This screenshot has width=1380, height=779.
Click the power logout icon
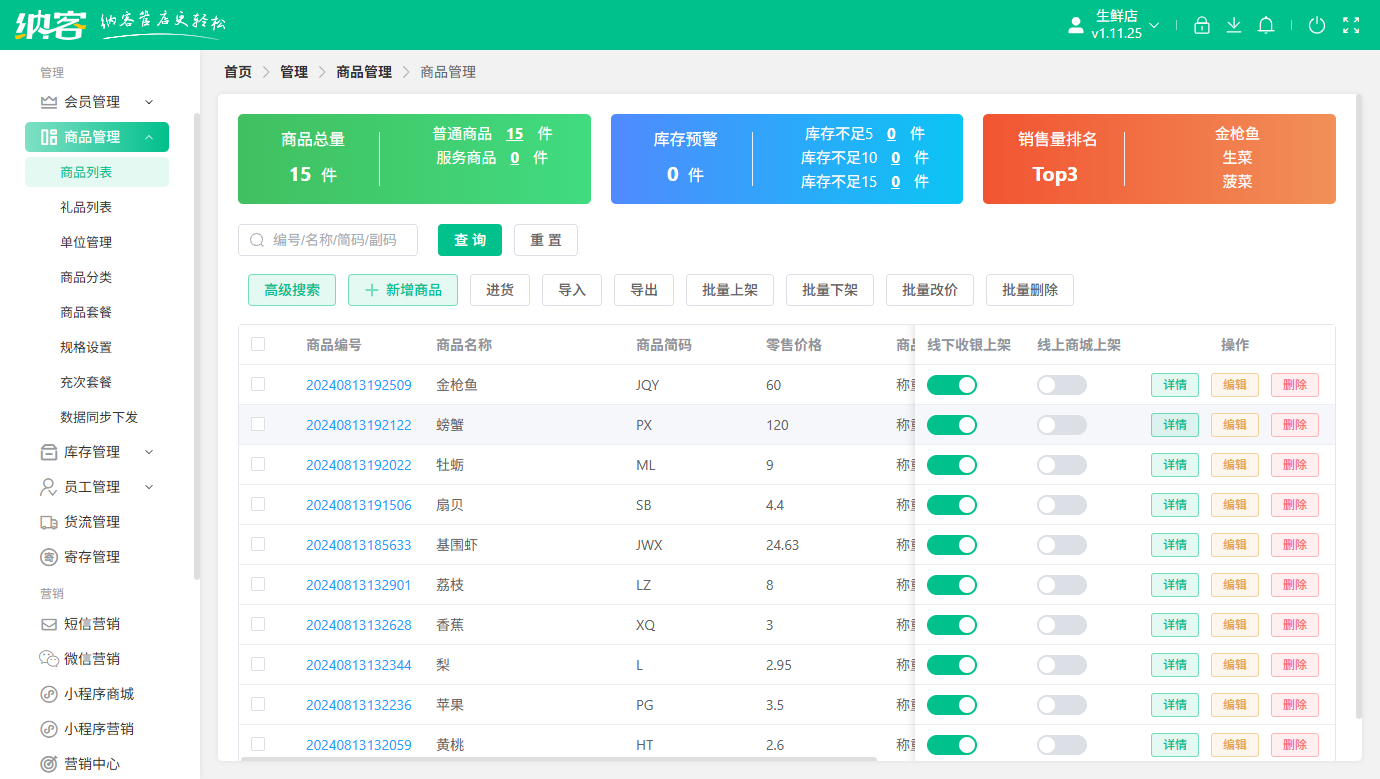[x=1317, y=26]
